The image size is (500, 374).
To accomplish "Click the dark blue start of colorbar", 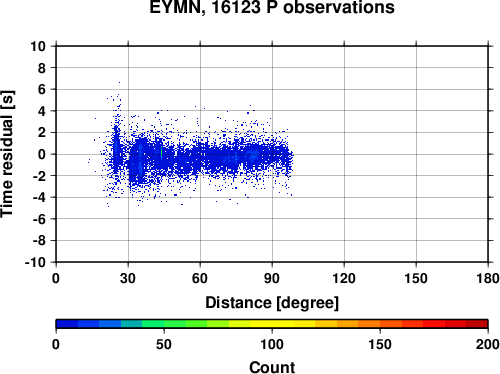I will pos(67,324).
